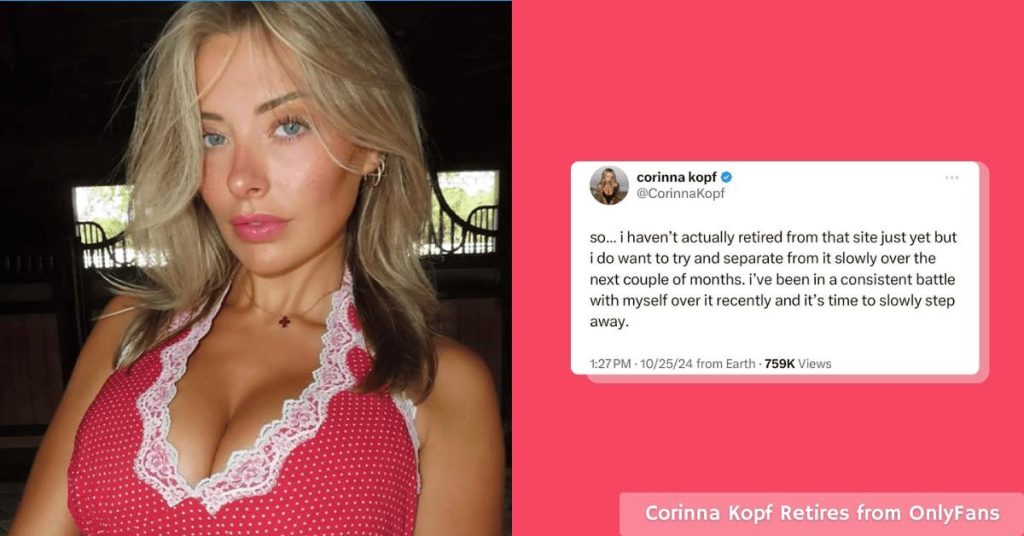Open the three-dot more options menu on tweet
Viewport: 1024px width, 536px height.
pyautogui.click(x=952, y=178)
